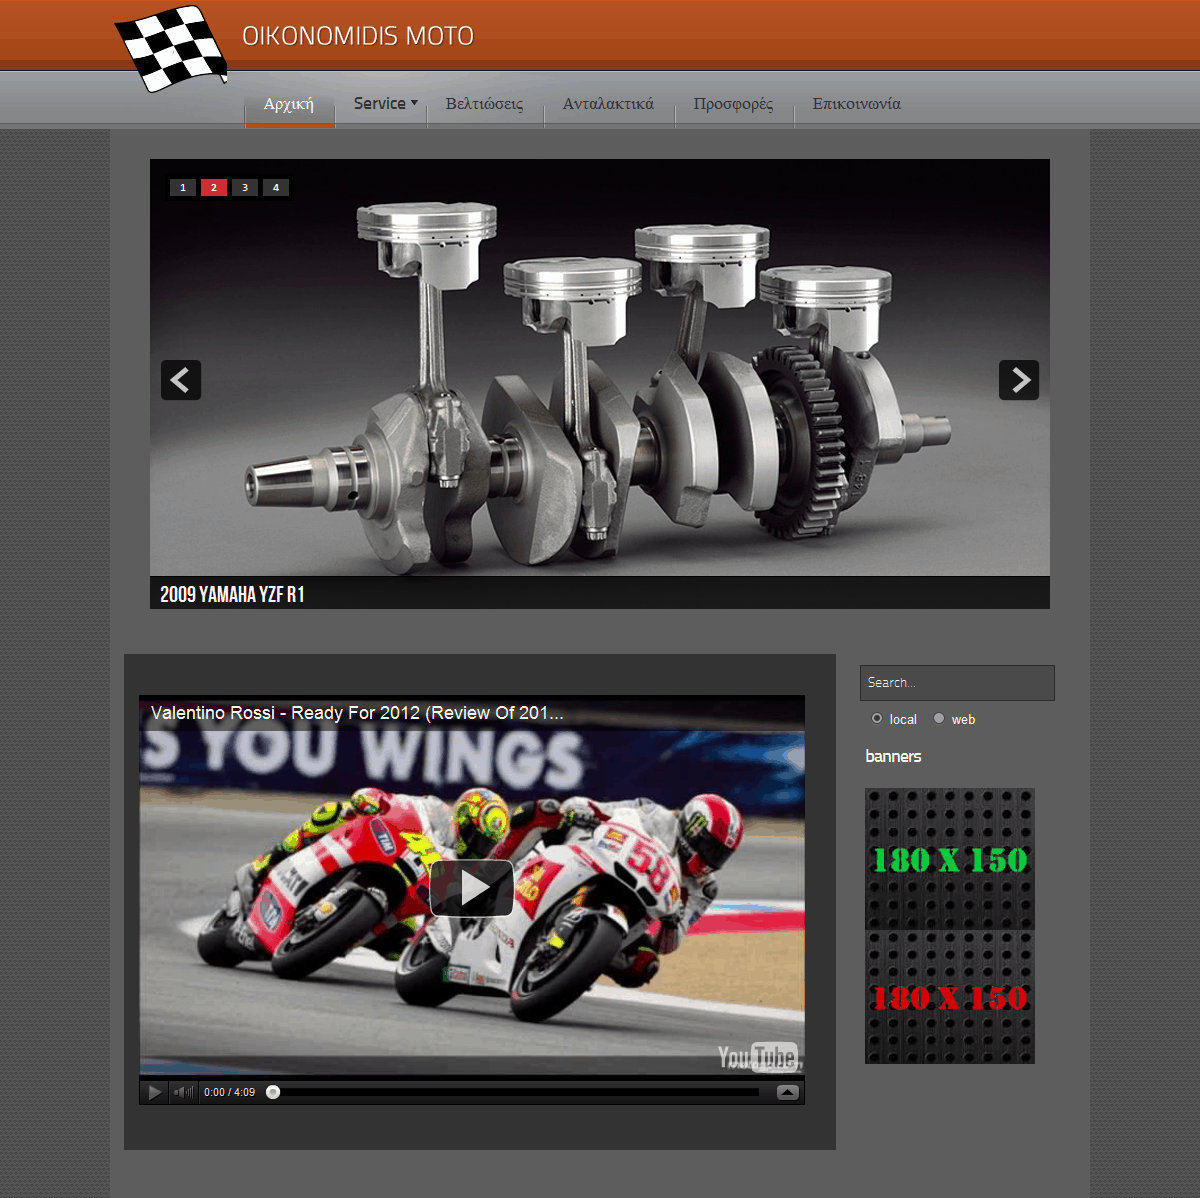1200x1198 pixels.
Task: Jump to slide 2 in slideshow
Action: click(x=214, y=187)
